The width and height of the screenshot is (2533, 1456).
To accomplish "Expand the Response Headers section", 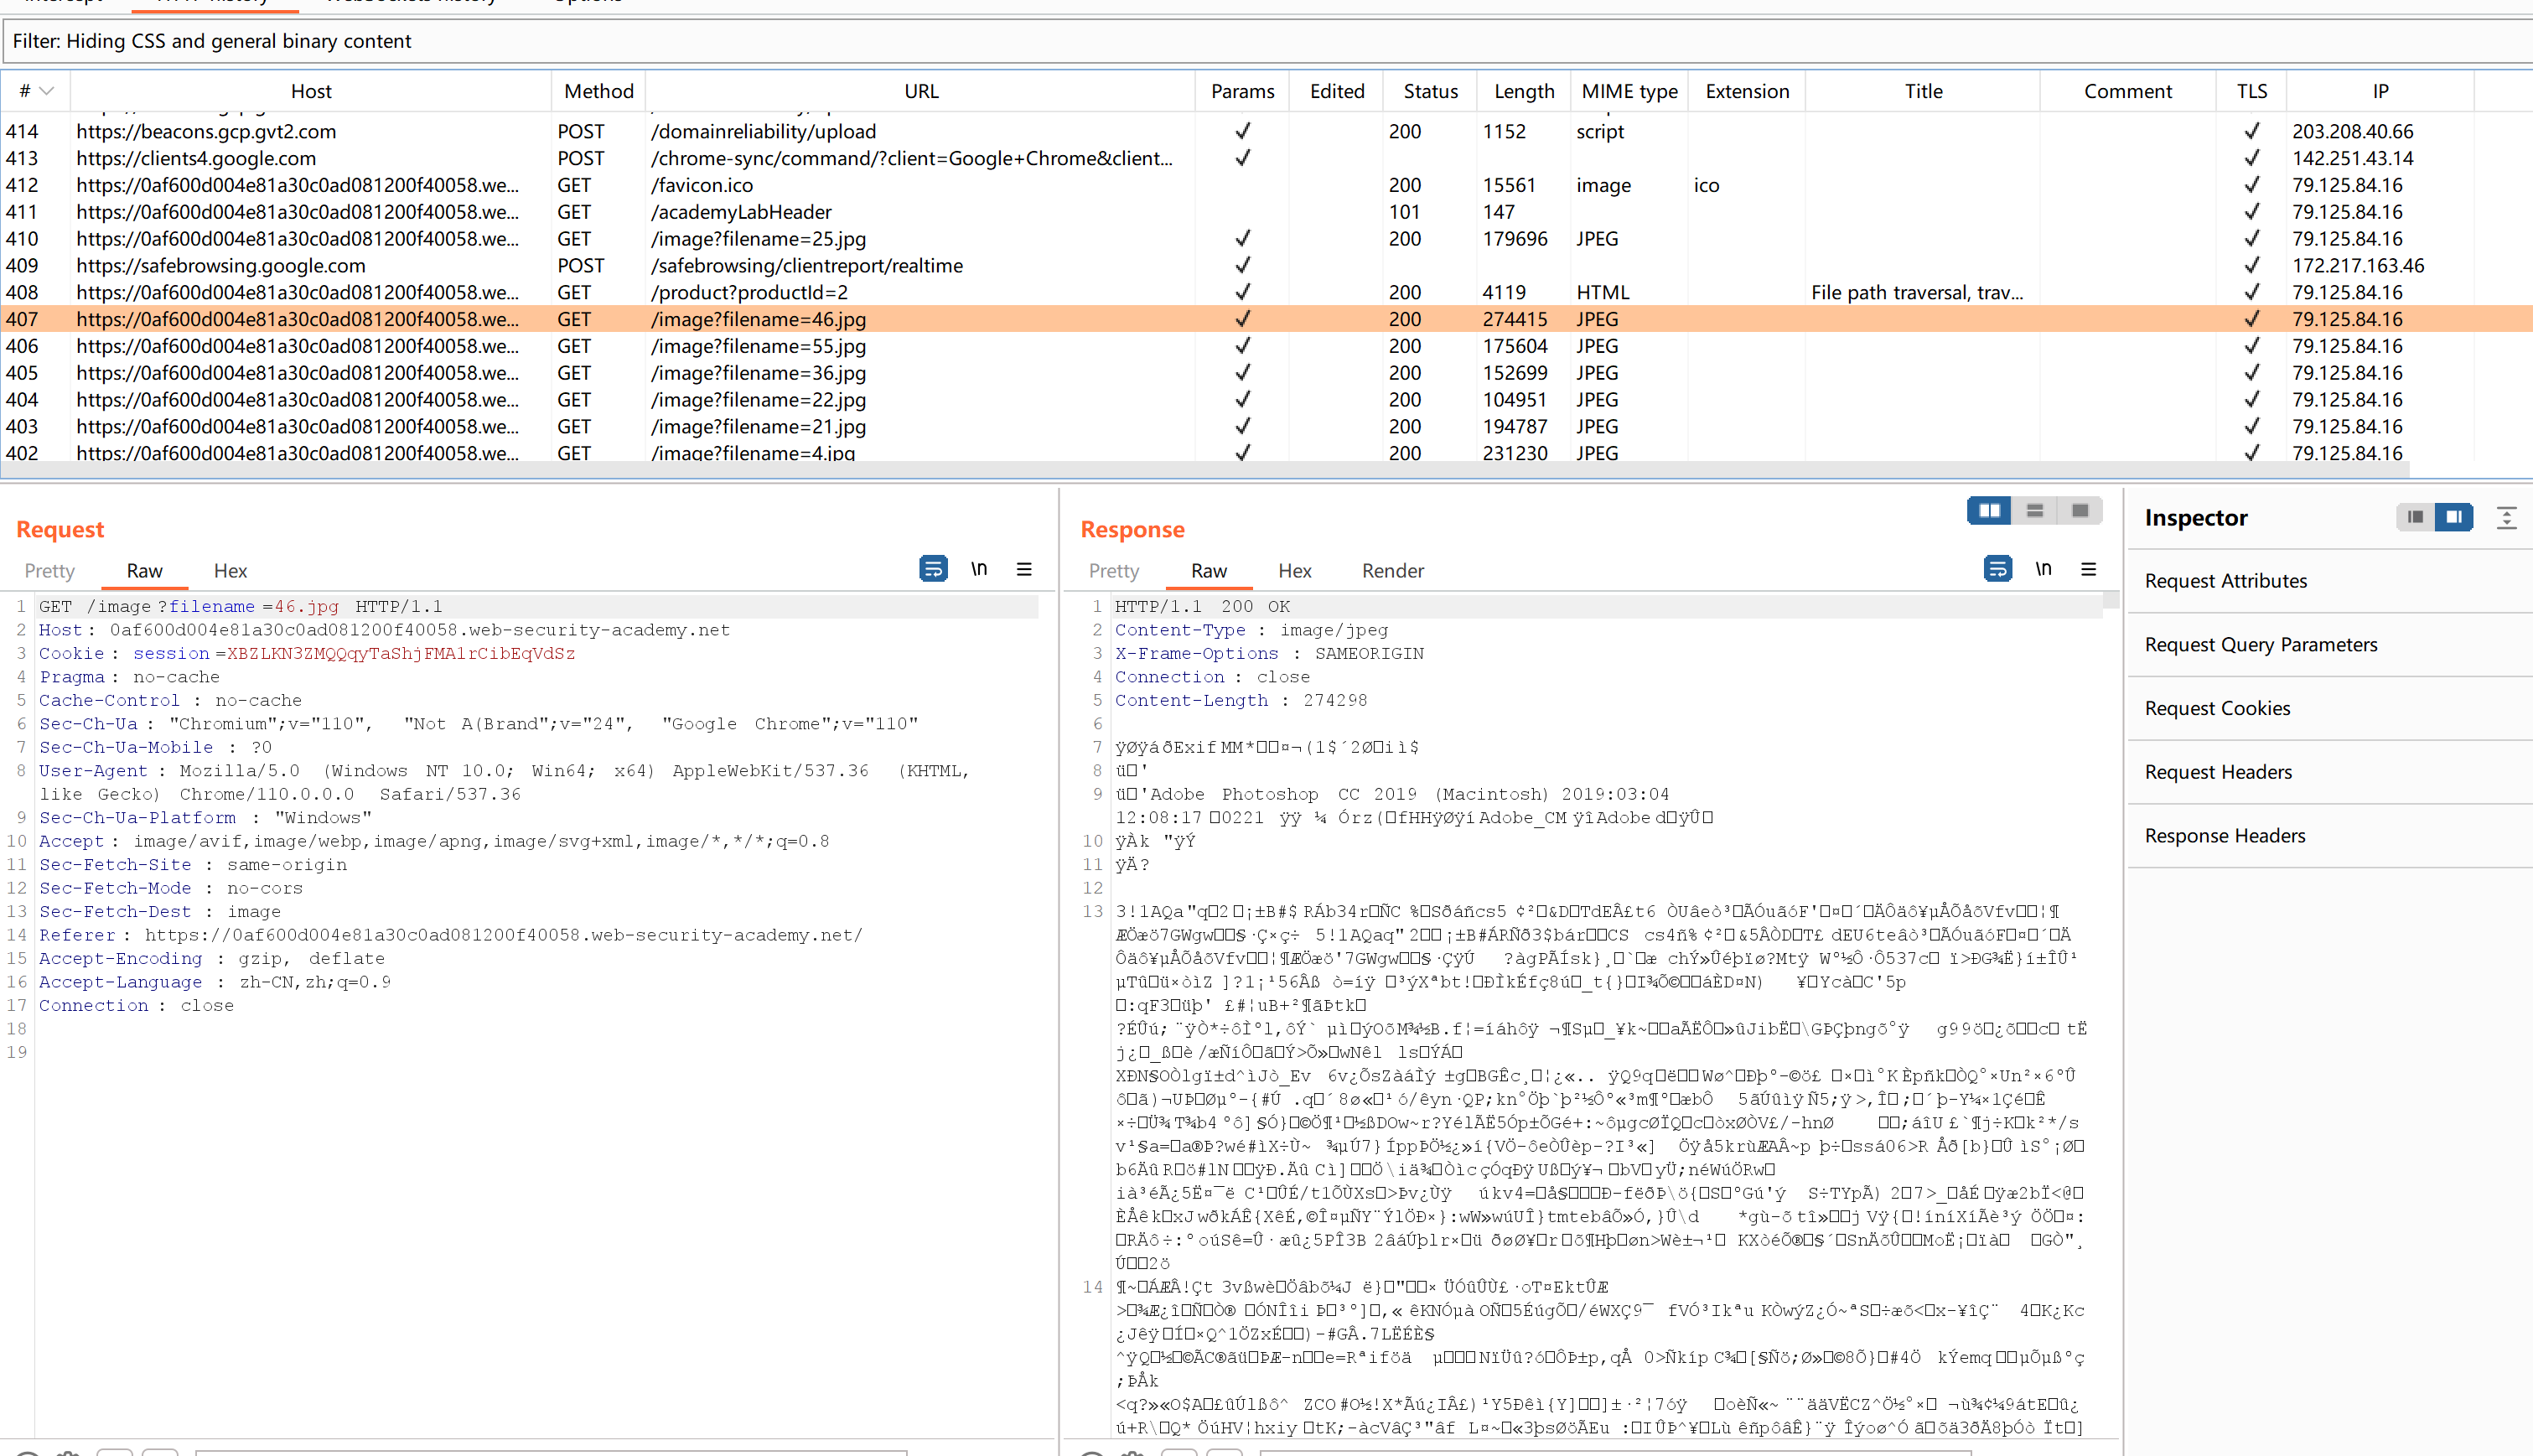I will pyautogui.click(x=2224, y=836).
